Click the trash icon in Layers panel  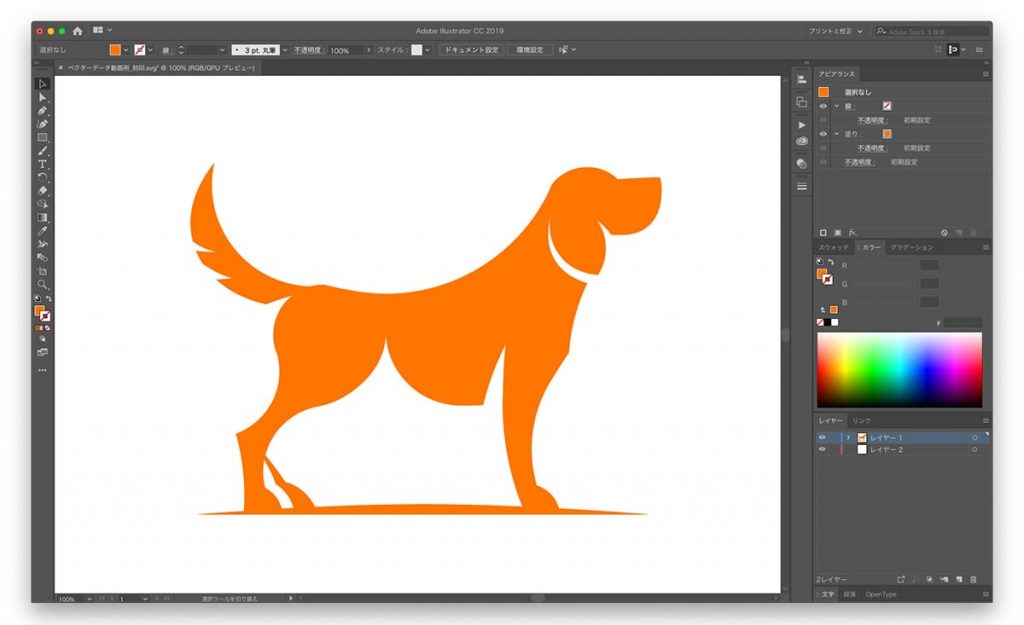tap(972, 579)
